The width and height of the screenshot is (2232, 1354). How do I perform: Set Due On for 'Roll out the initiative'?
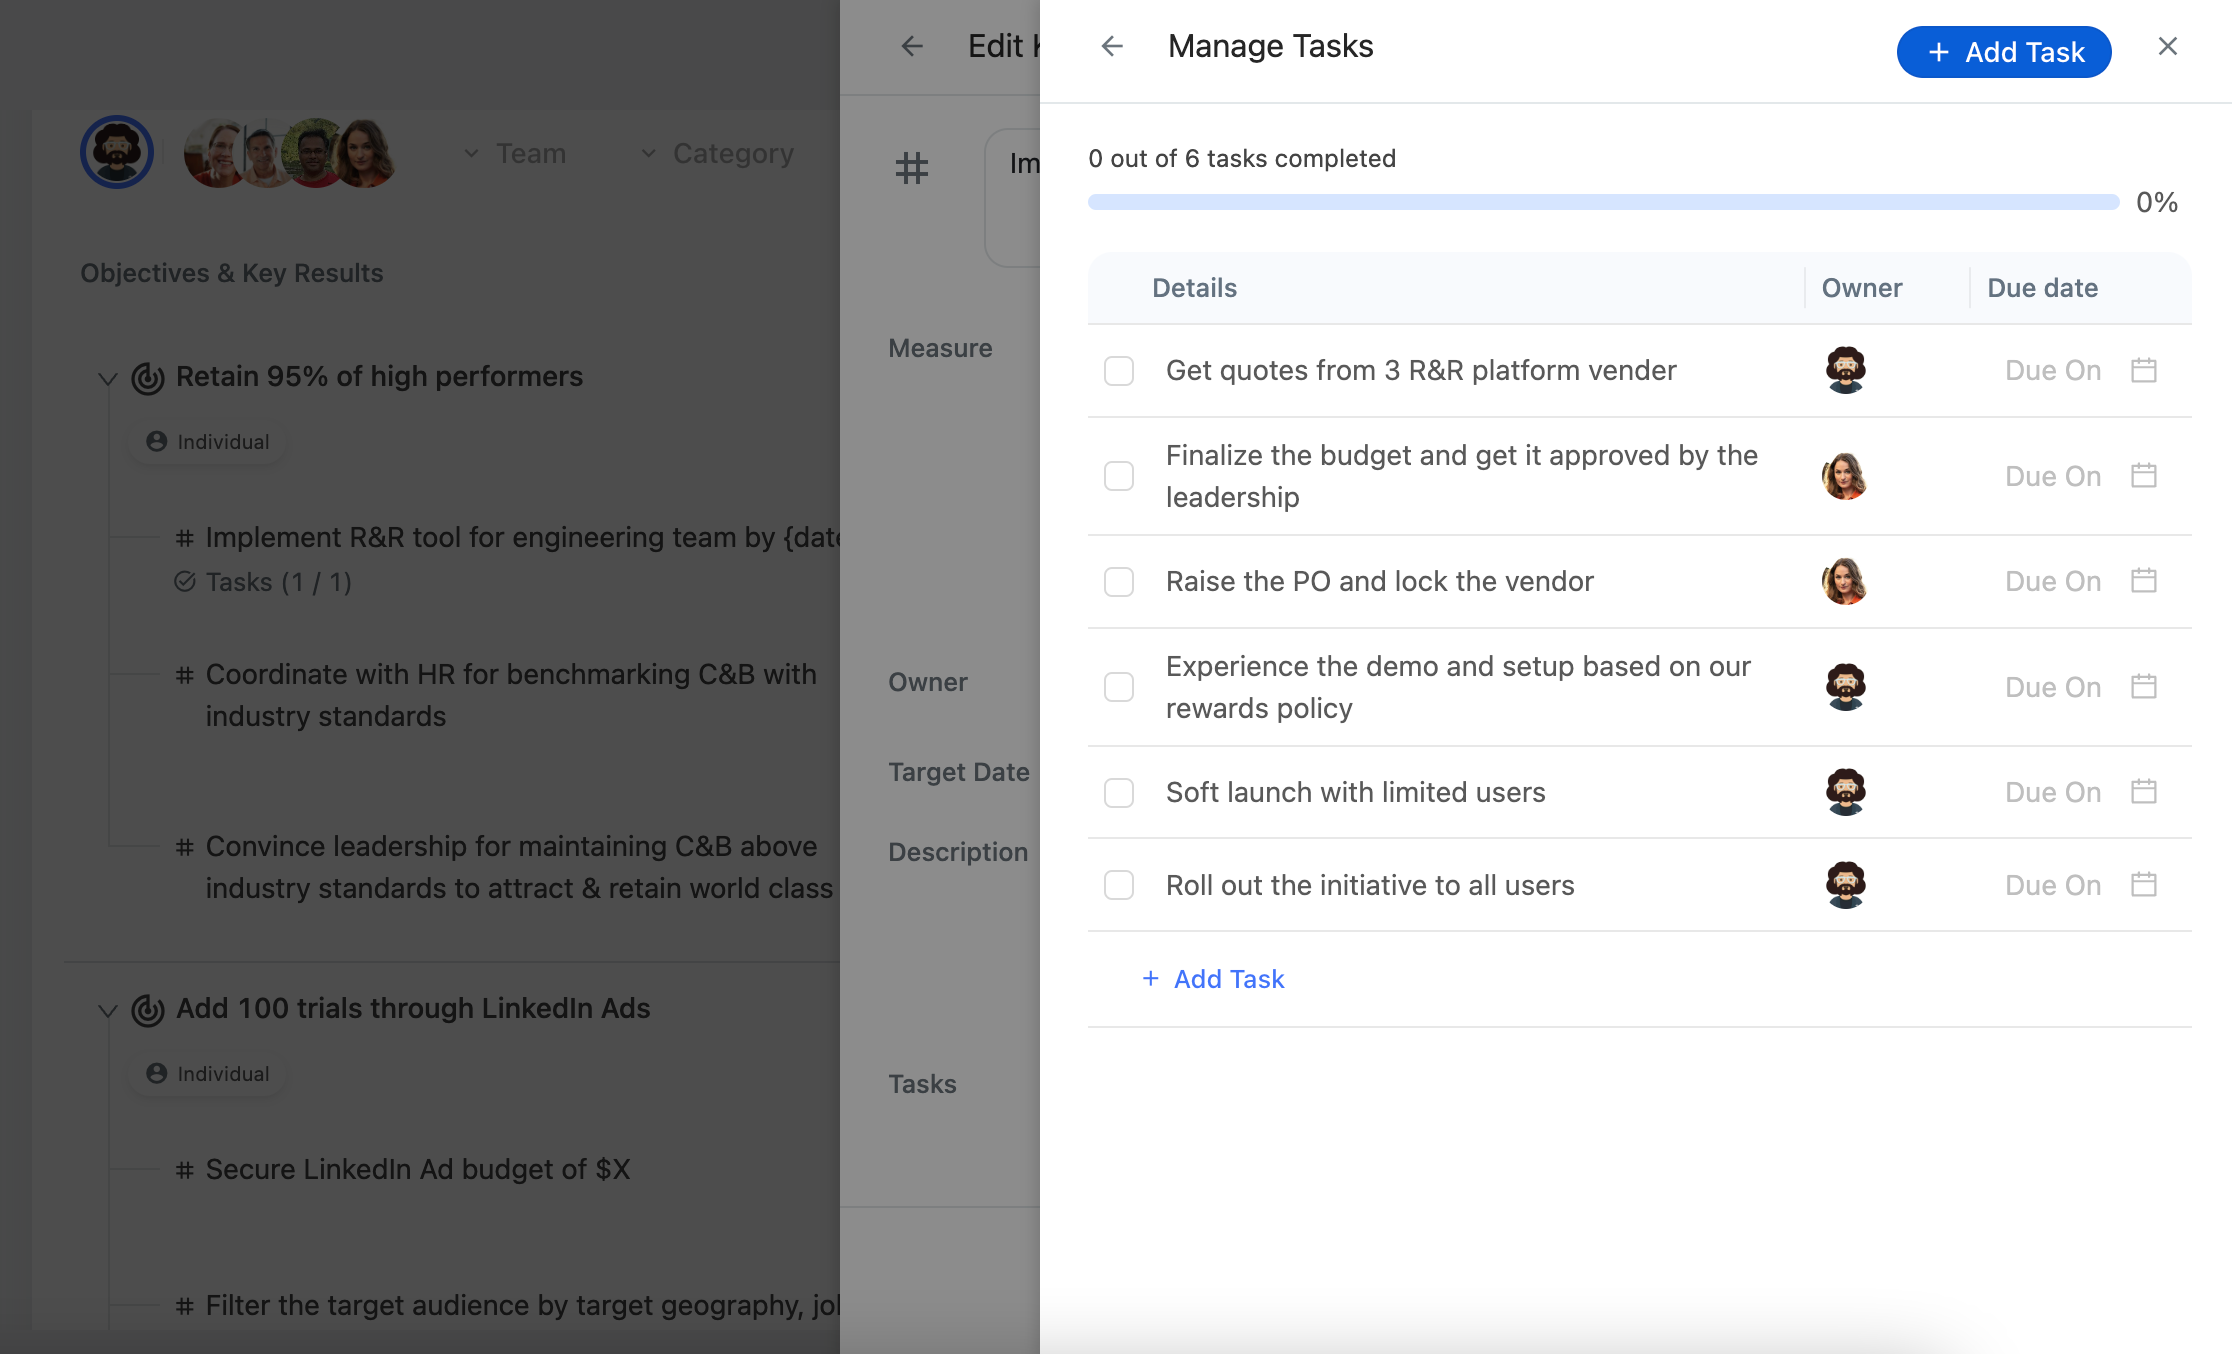pyautogui.click(x=2053, y=885)
